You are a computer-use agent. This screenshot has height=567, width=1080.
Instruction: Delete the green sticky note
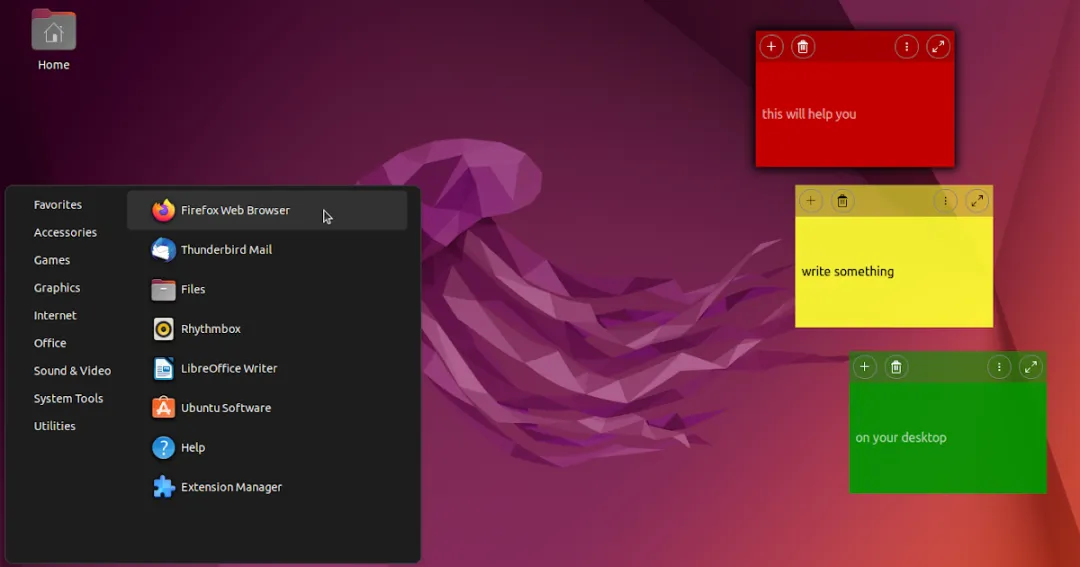pyautogui.click(x=895, y=367)
